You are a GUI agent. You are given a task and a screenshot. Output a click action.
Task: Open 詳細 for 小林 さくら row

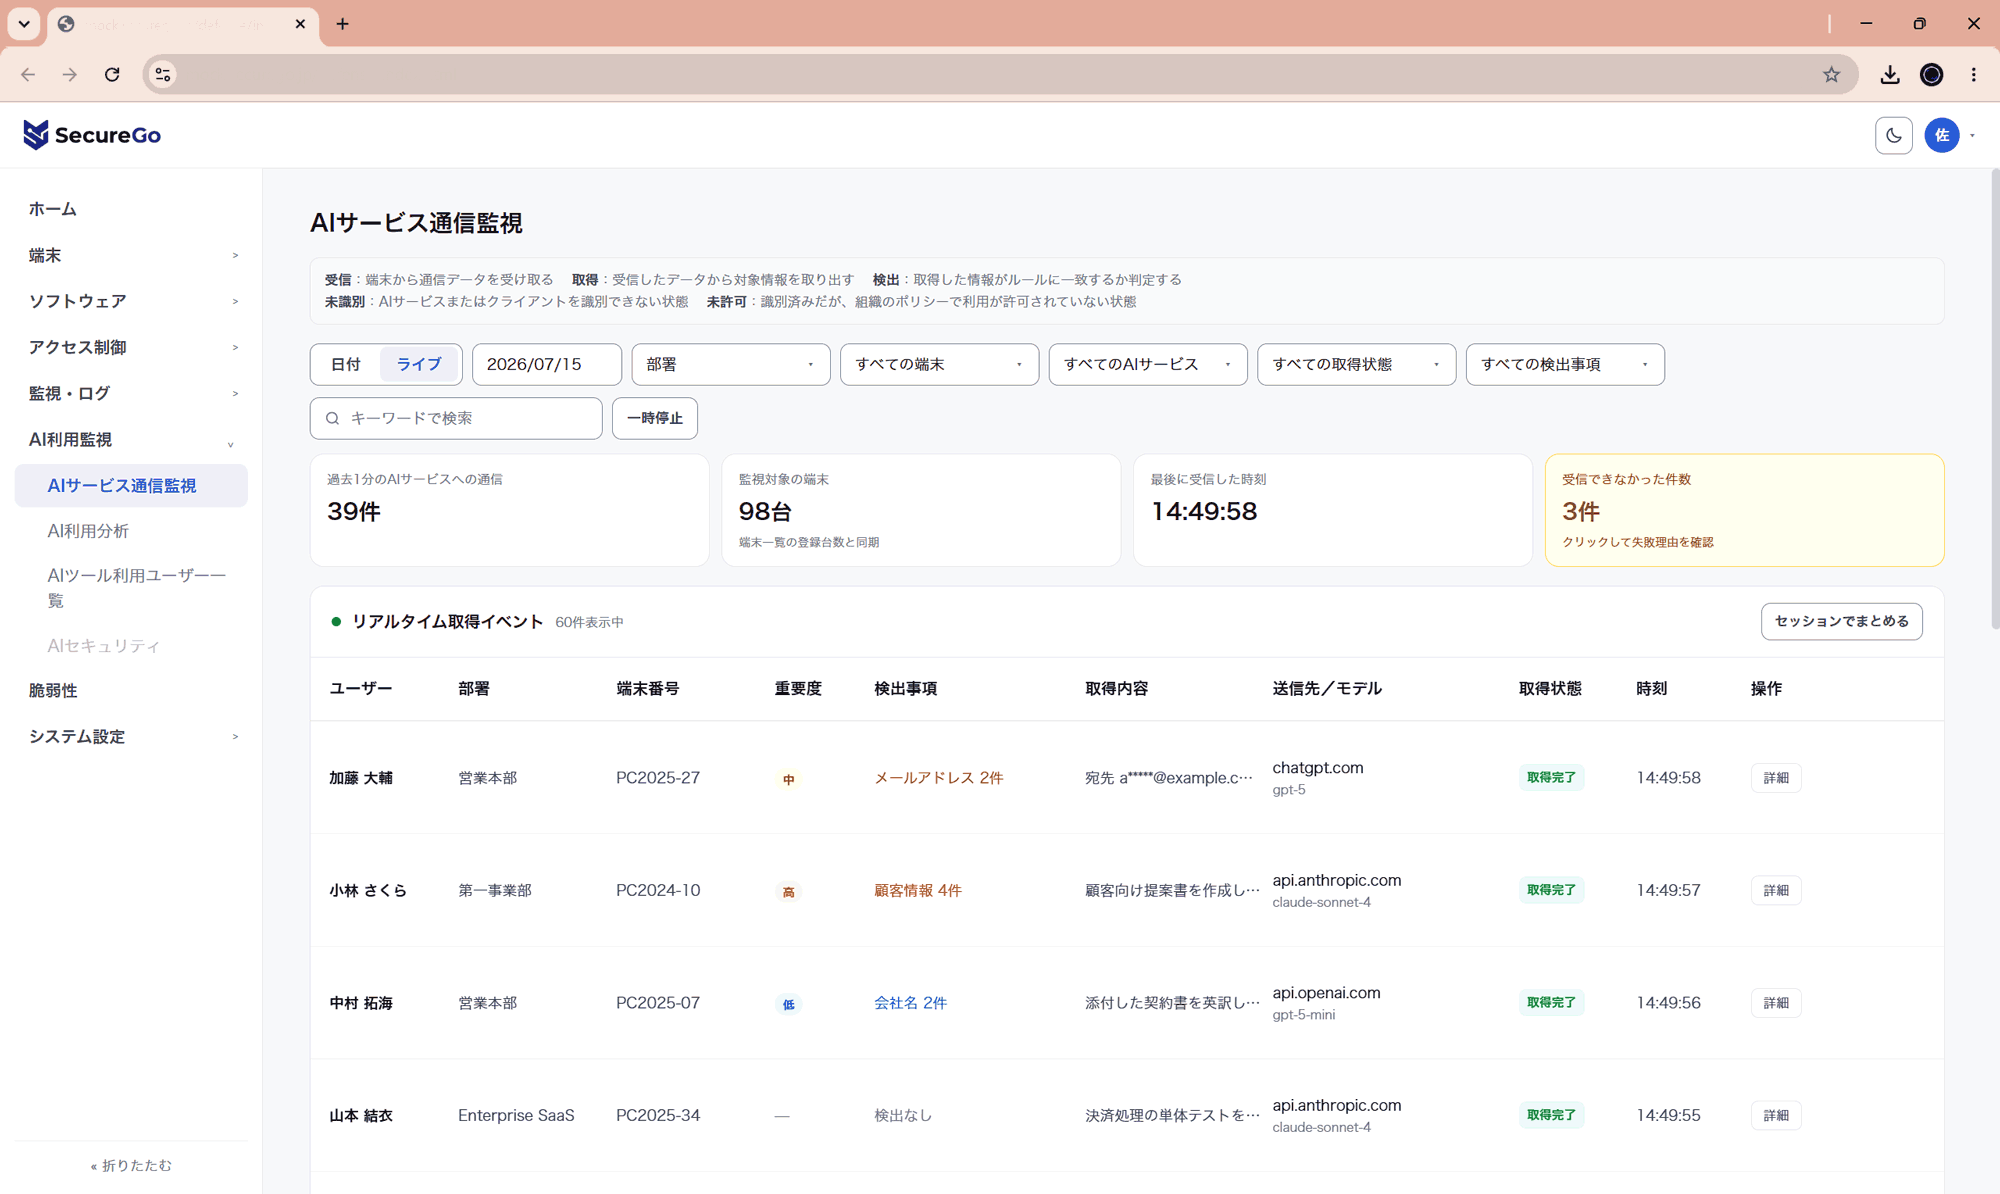(1776, 890)
